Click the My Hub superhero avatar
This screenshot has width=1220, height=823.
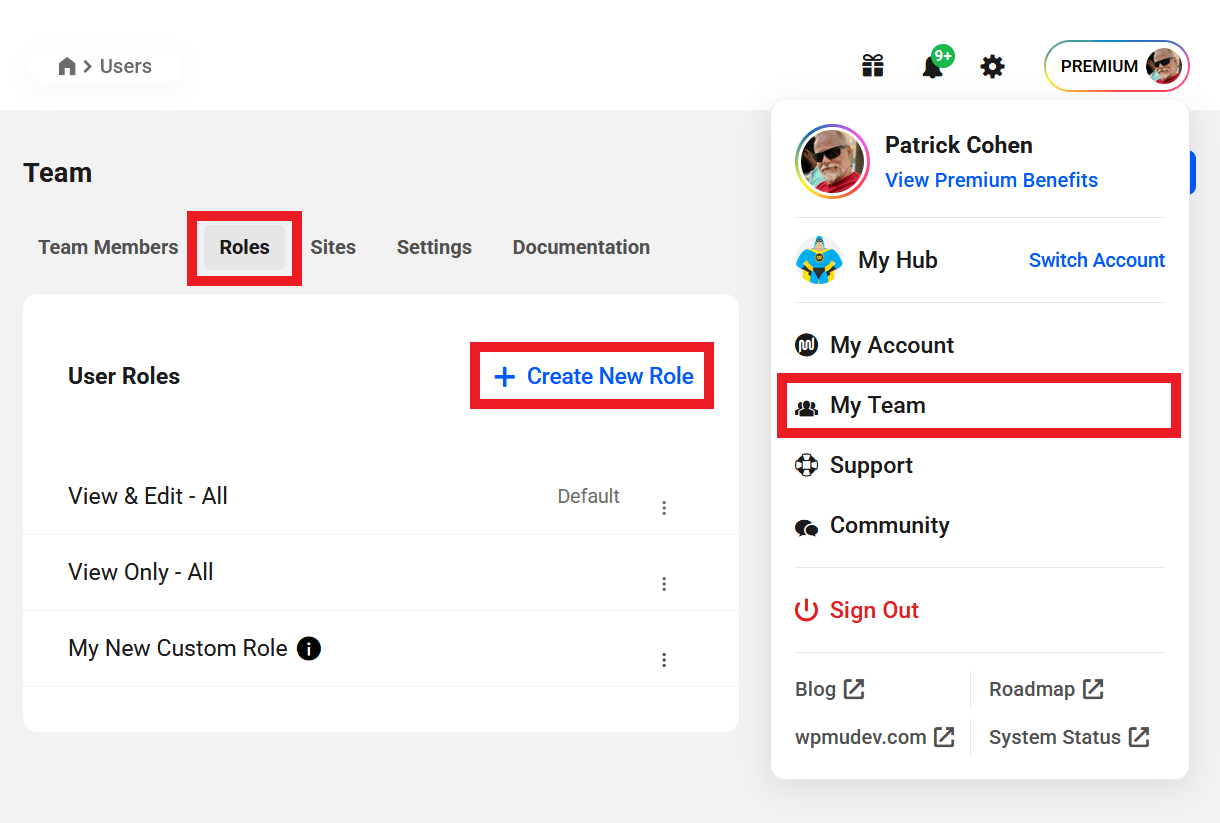click(x=819, y=260)
